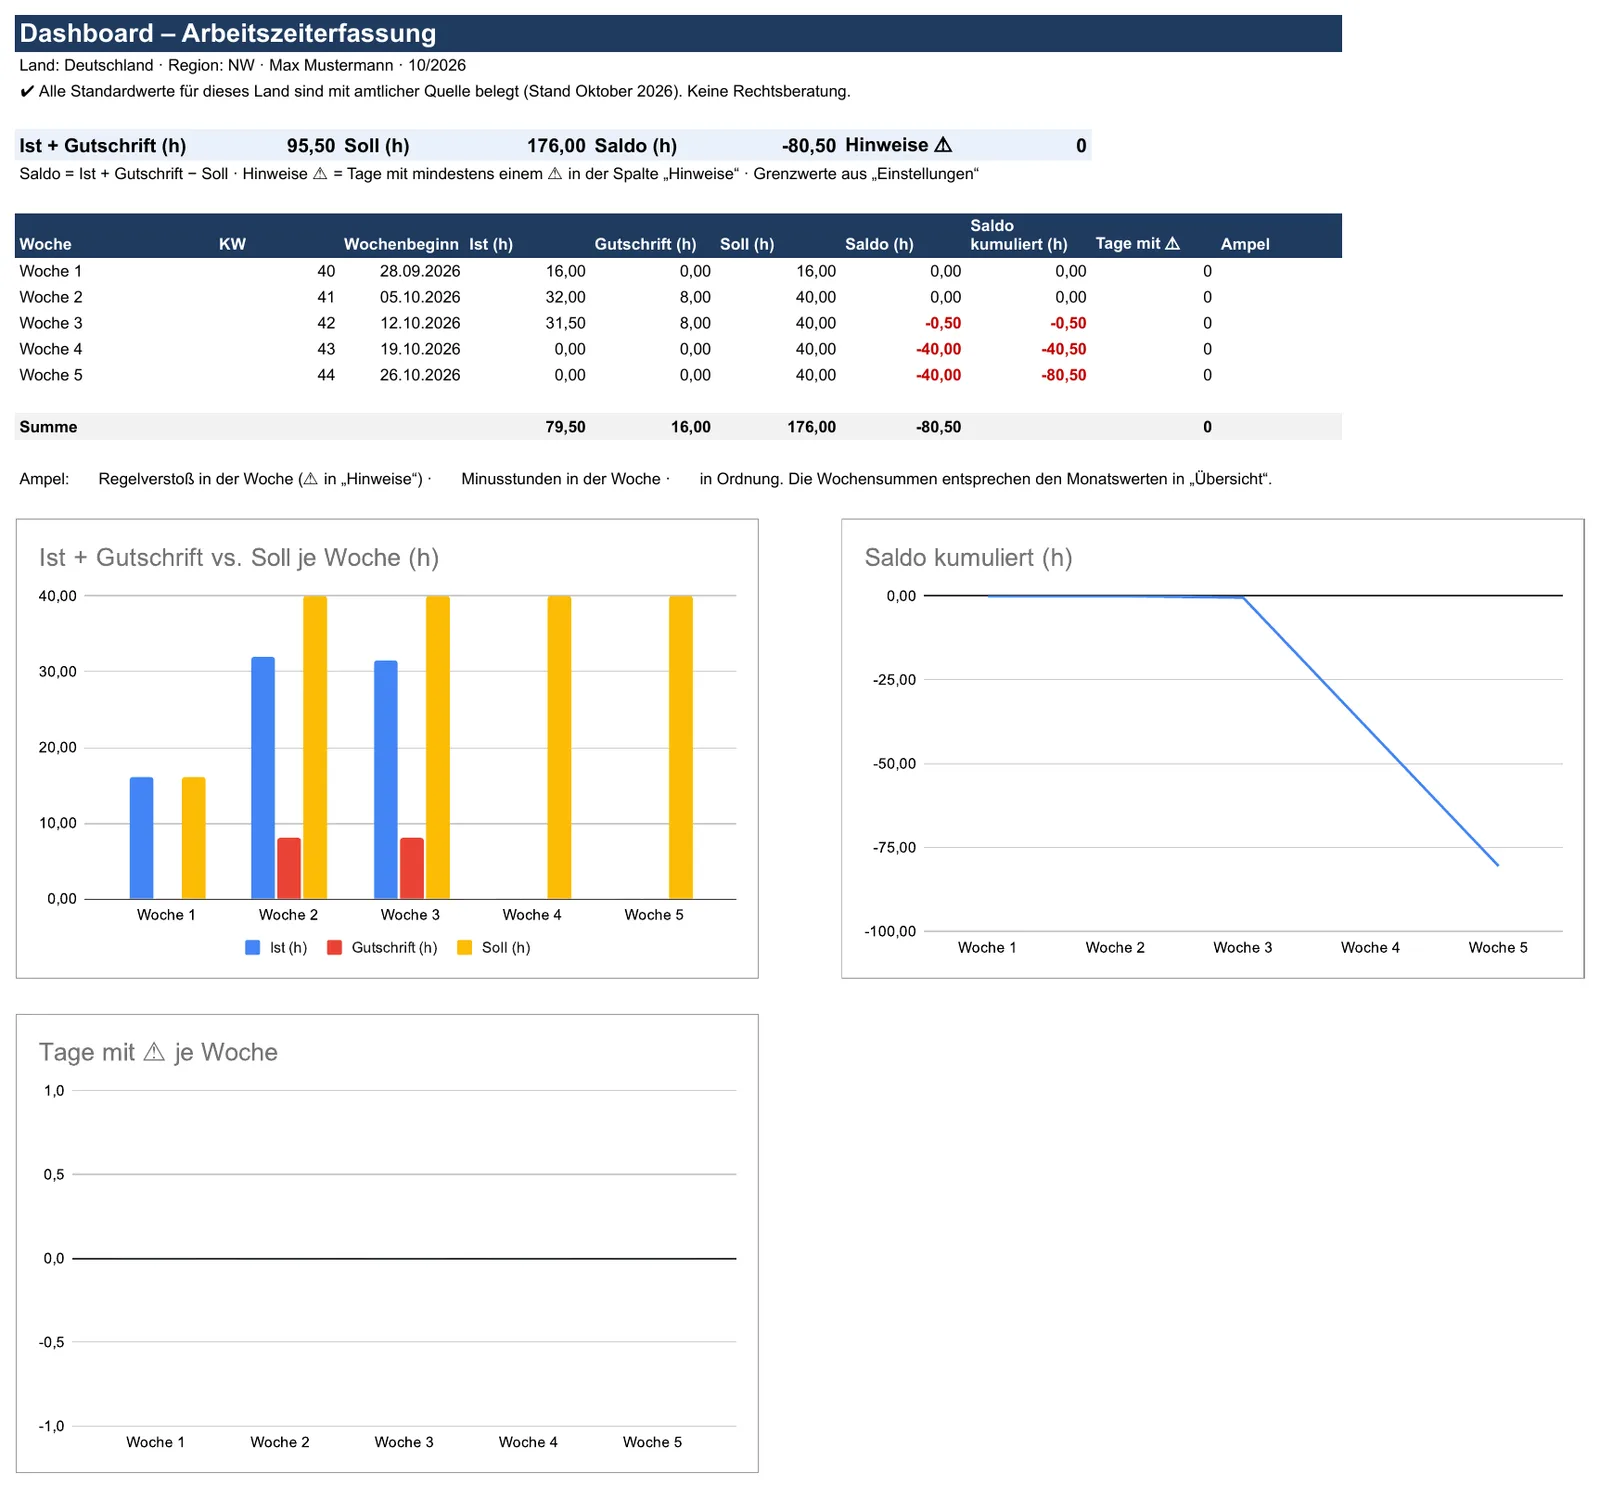Click the 'Land: Deutschland' subtitle line
The image size is (1600, 1488).
coord(242,66)
